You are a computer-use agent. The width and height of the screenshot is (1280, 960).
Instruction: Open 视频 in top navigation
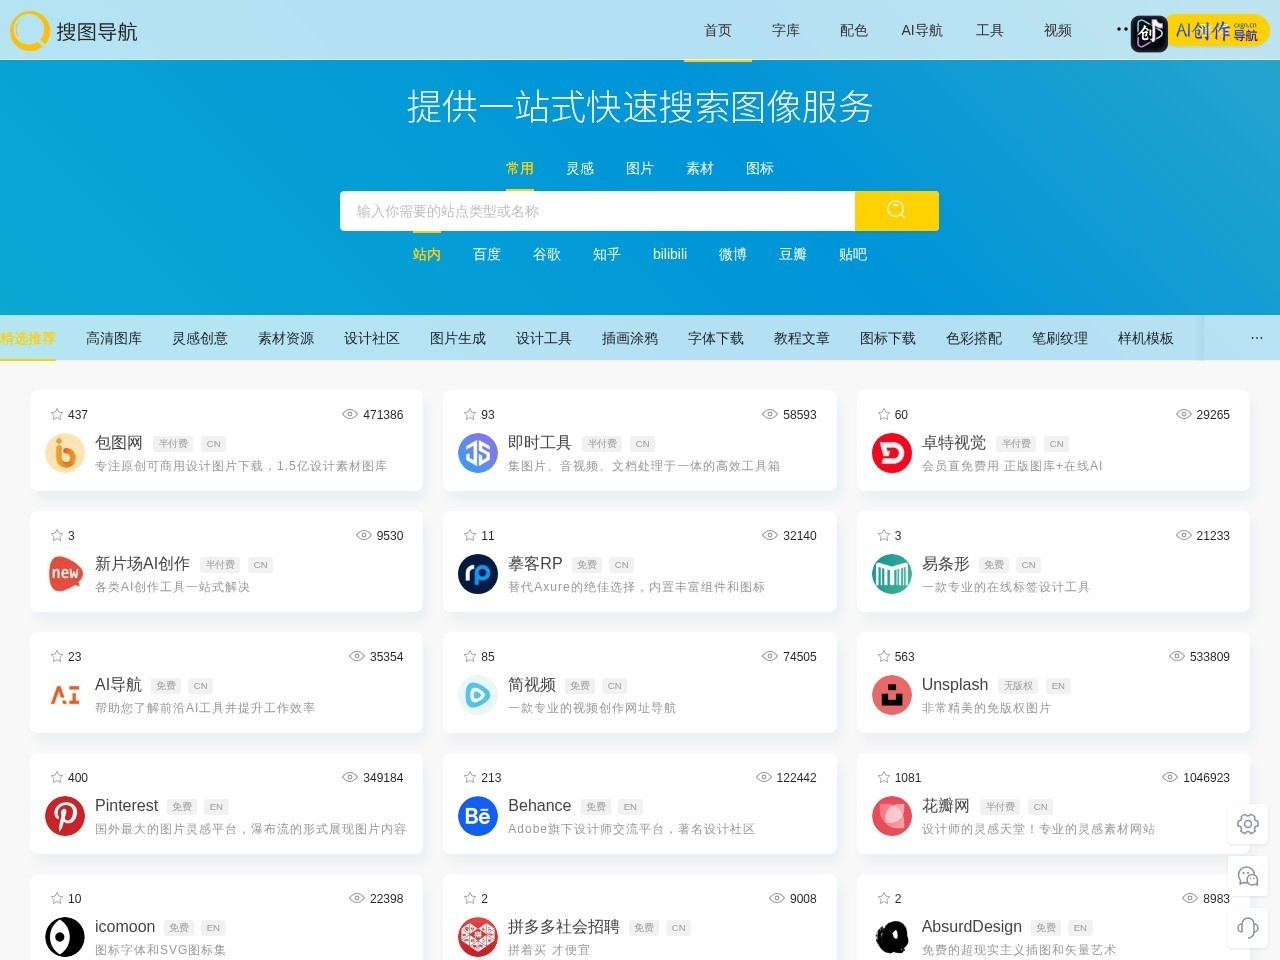(1058, 30)
